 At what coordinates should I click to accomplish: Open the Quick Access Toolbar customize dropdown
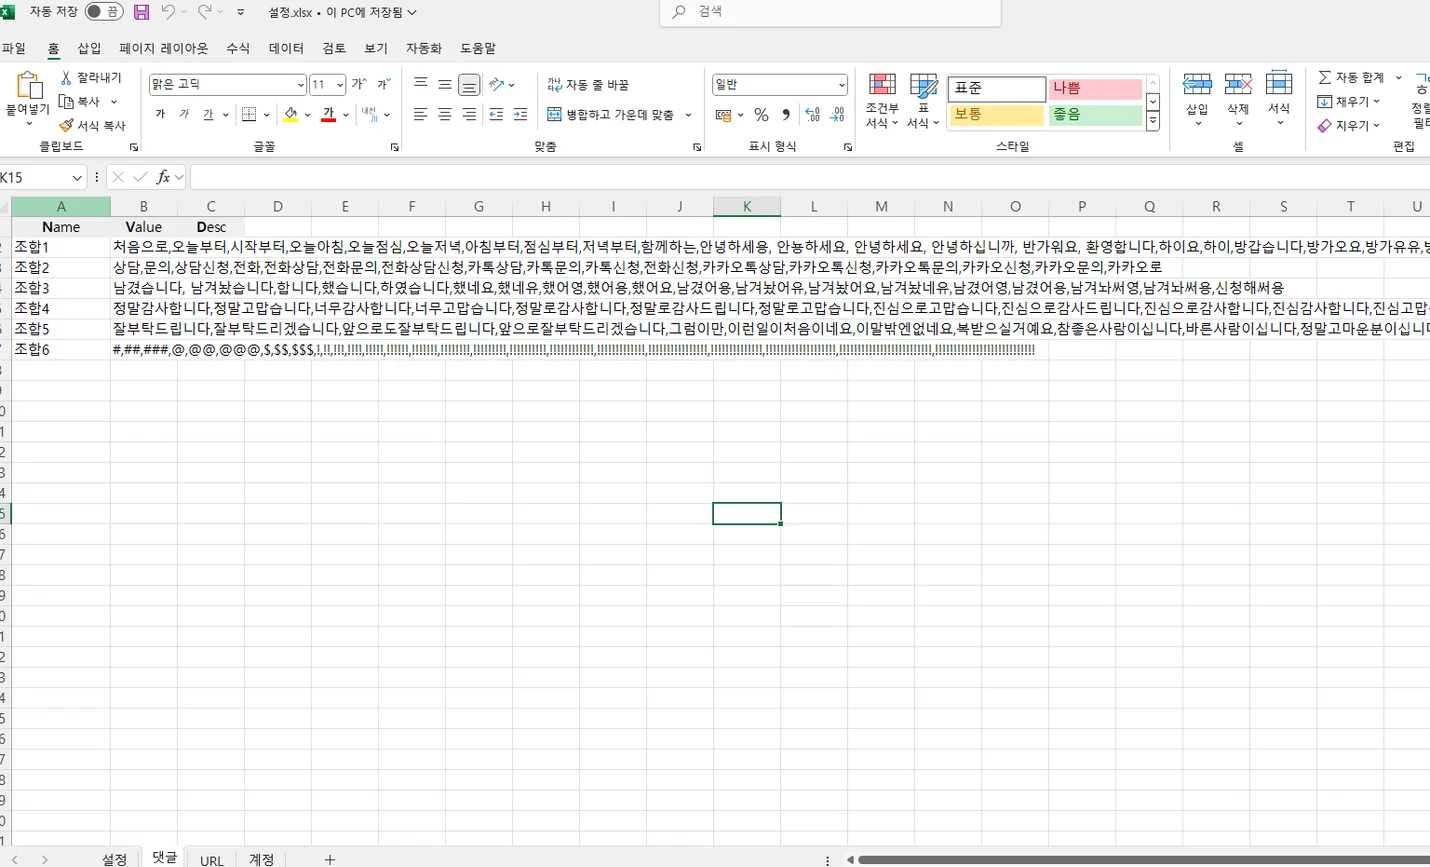point(241,13)
